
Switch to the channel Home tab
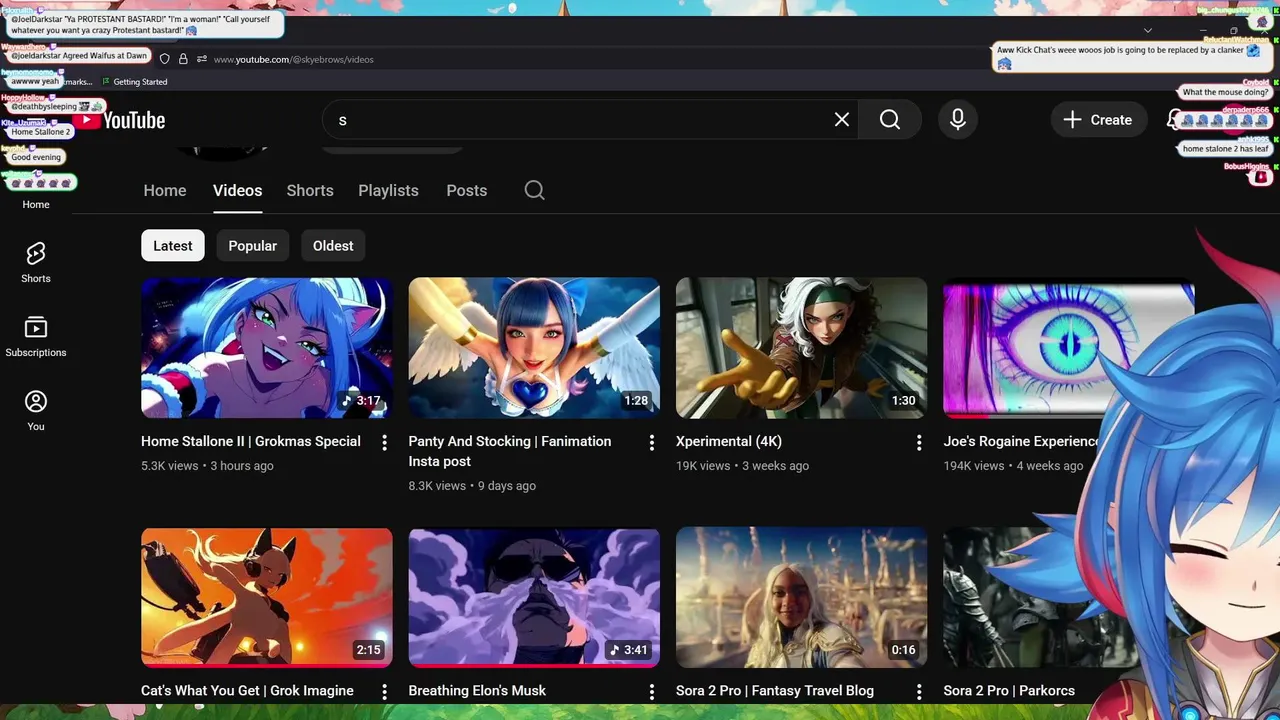(x=165, y=190)
